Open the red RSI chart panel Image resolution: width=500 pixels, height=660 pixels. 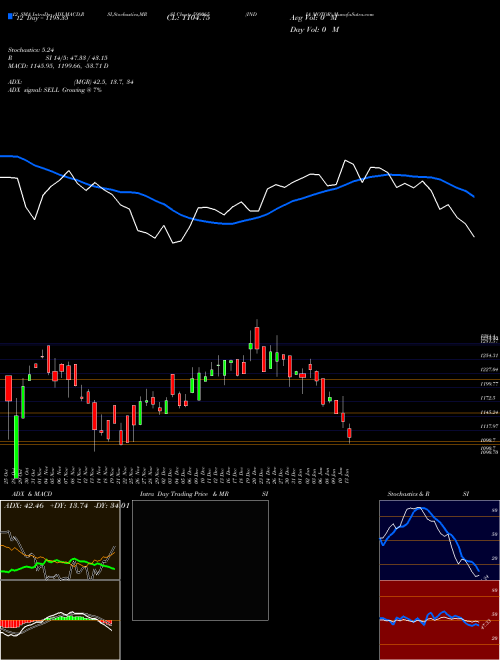tap(439, 620)
